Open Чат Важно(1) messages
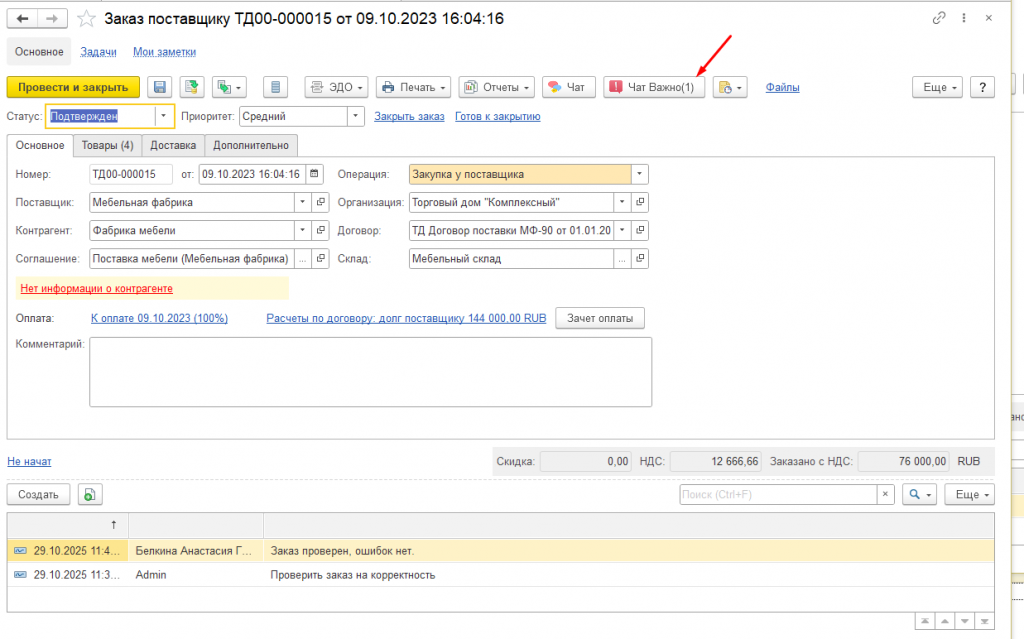 click(x=654, y=87)
